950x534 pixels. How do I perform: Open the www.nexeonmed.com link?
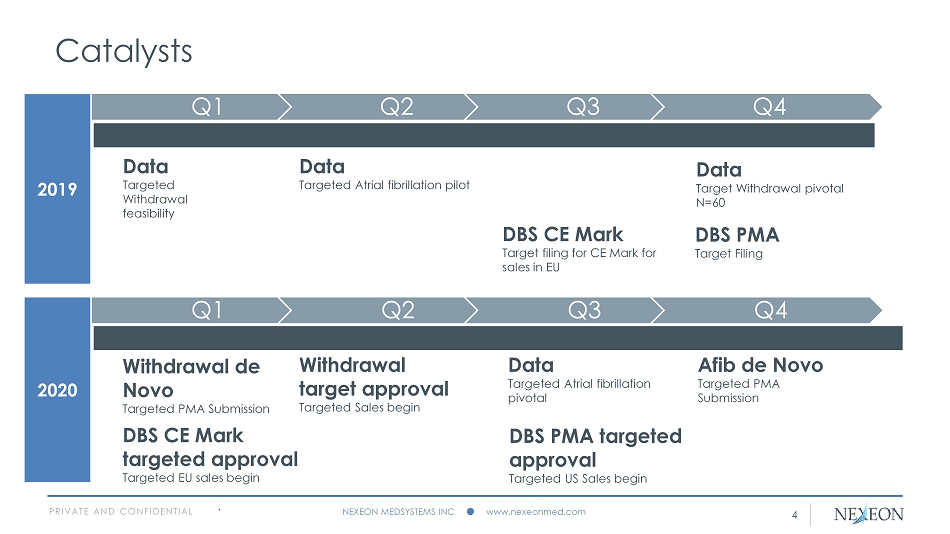[535, 512]
